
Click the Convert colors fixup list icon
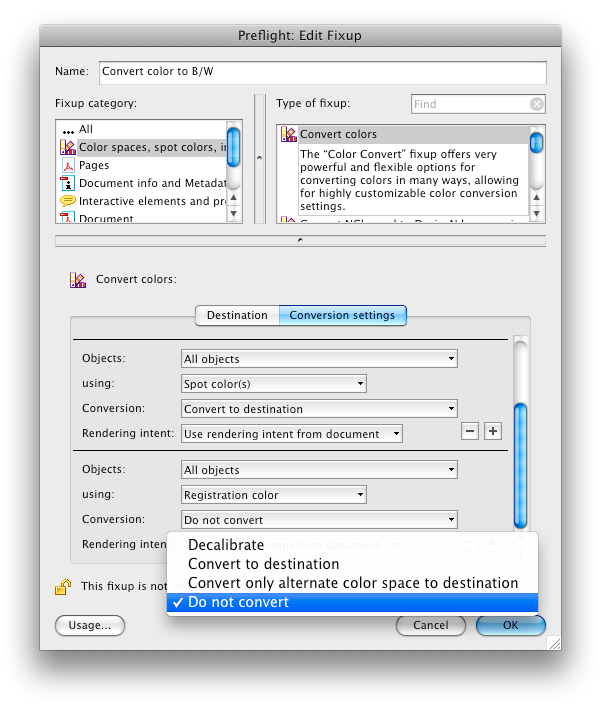pyautogui.click(x=289, y=134)
